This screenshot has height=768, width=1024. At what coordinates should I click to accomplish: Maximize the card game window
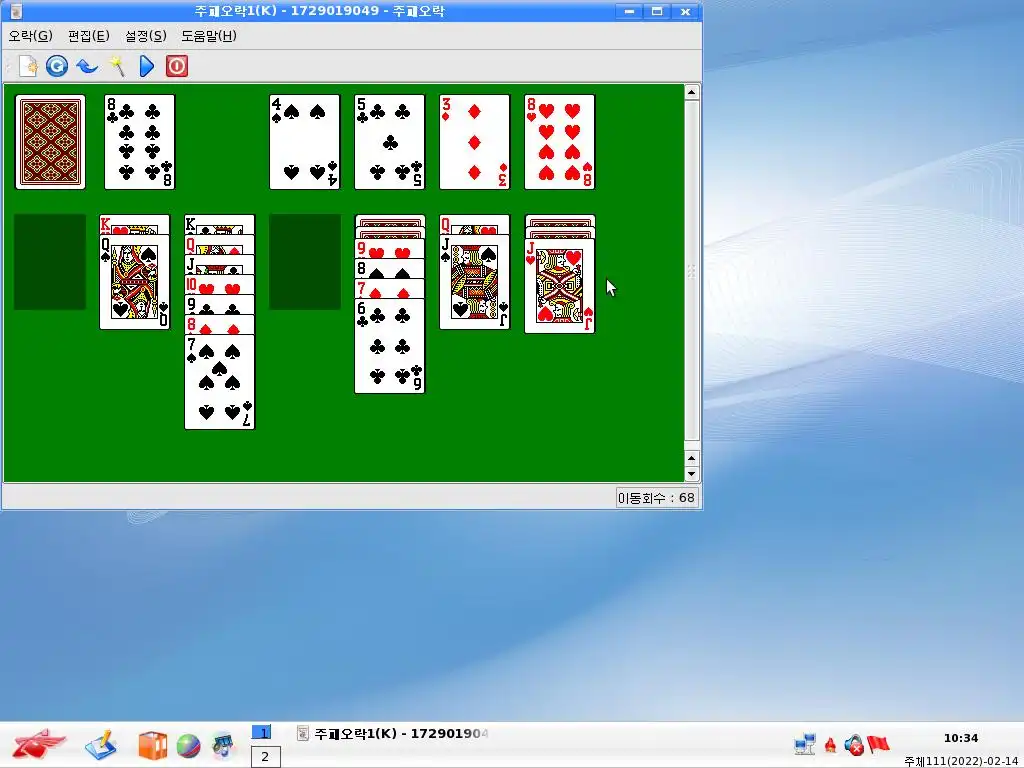click(657, 11)
